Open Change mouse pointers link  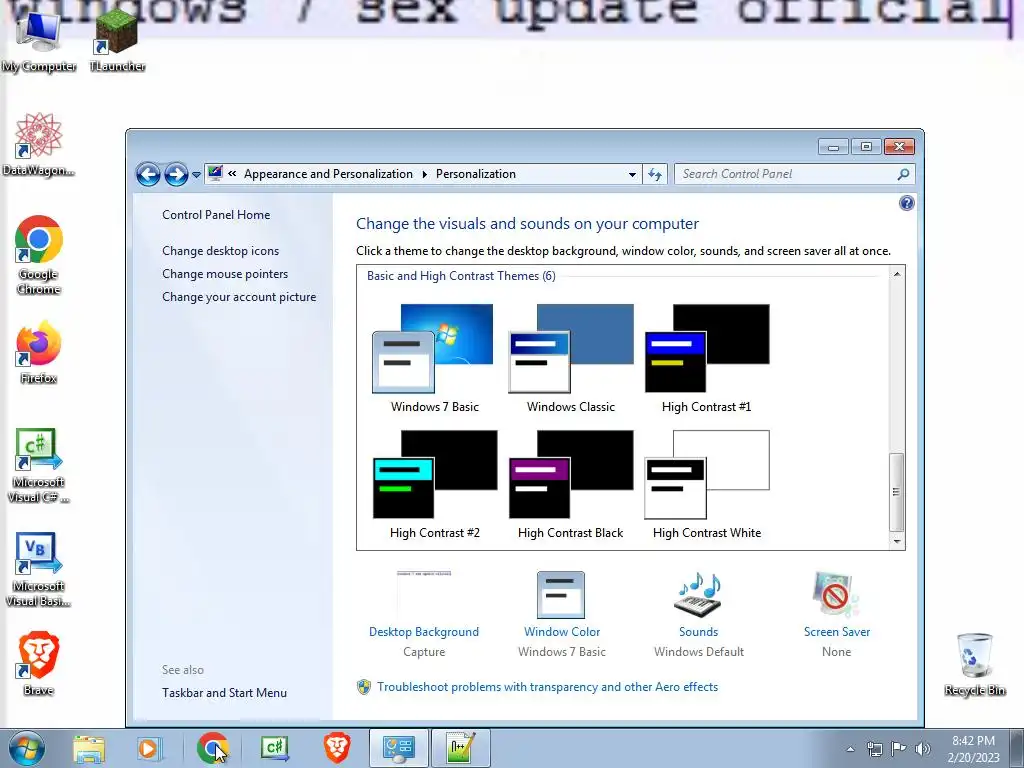(x=225, y=274)
